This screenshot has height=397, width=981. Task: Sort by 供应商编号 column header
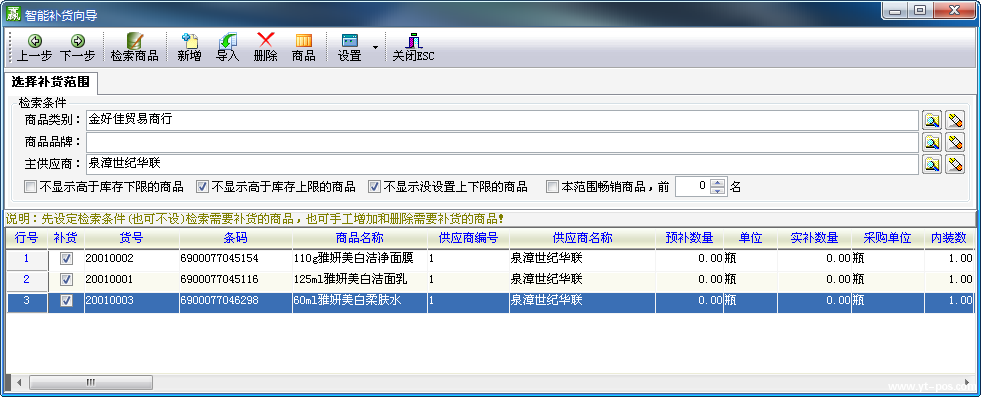(x=468, y=238)
